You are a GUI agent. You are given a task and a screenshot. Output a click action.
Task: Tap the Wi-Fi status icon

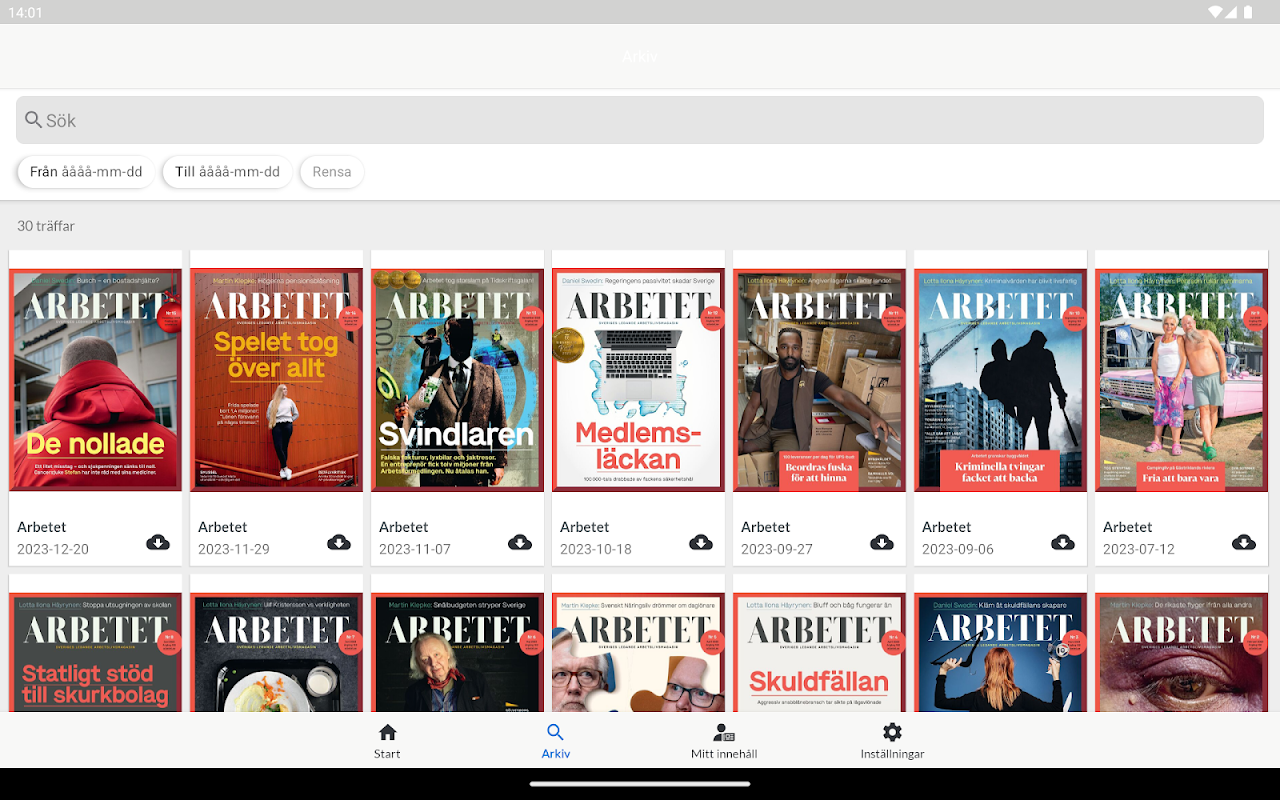point(1216,12)
